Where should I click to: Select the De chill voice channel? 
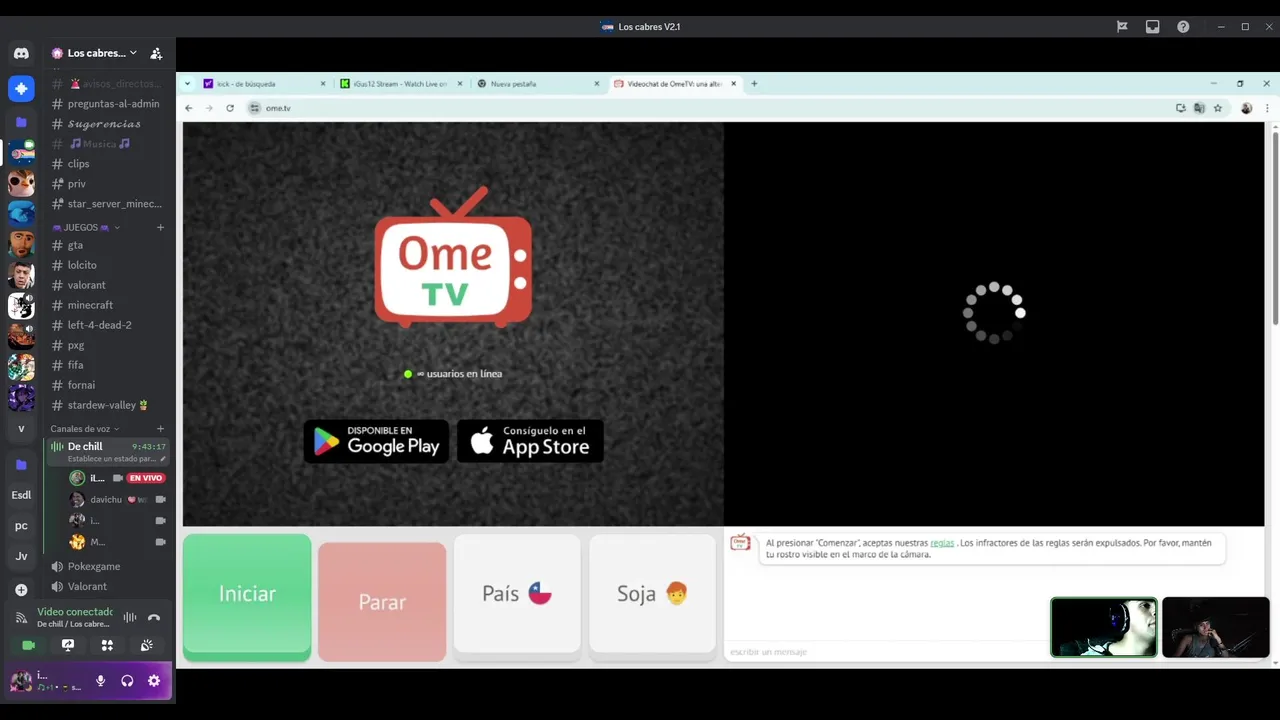pyautogui.click(x=108, y=451)
